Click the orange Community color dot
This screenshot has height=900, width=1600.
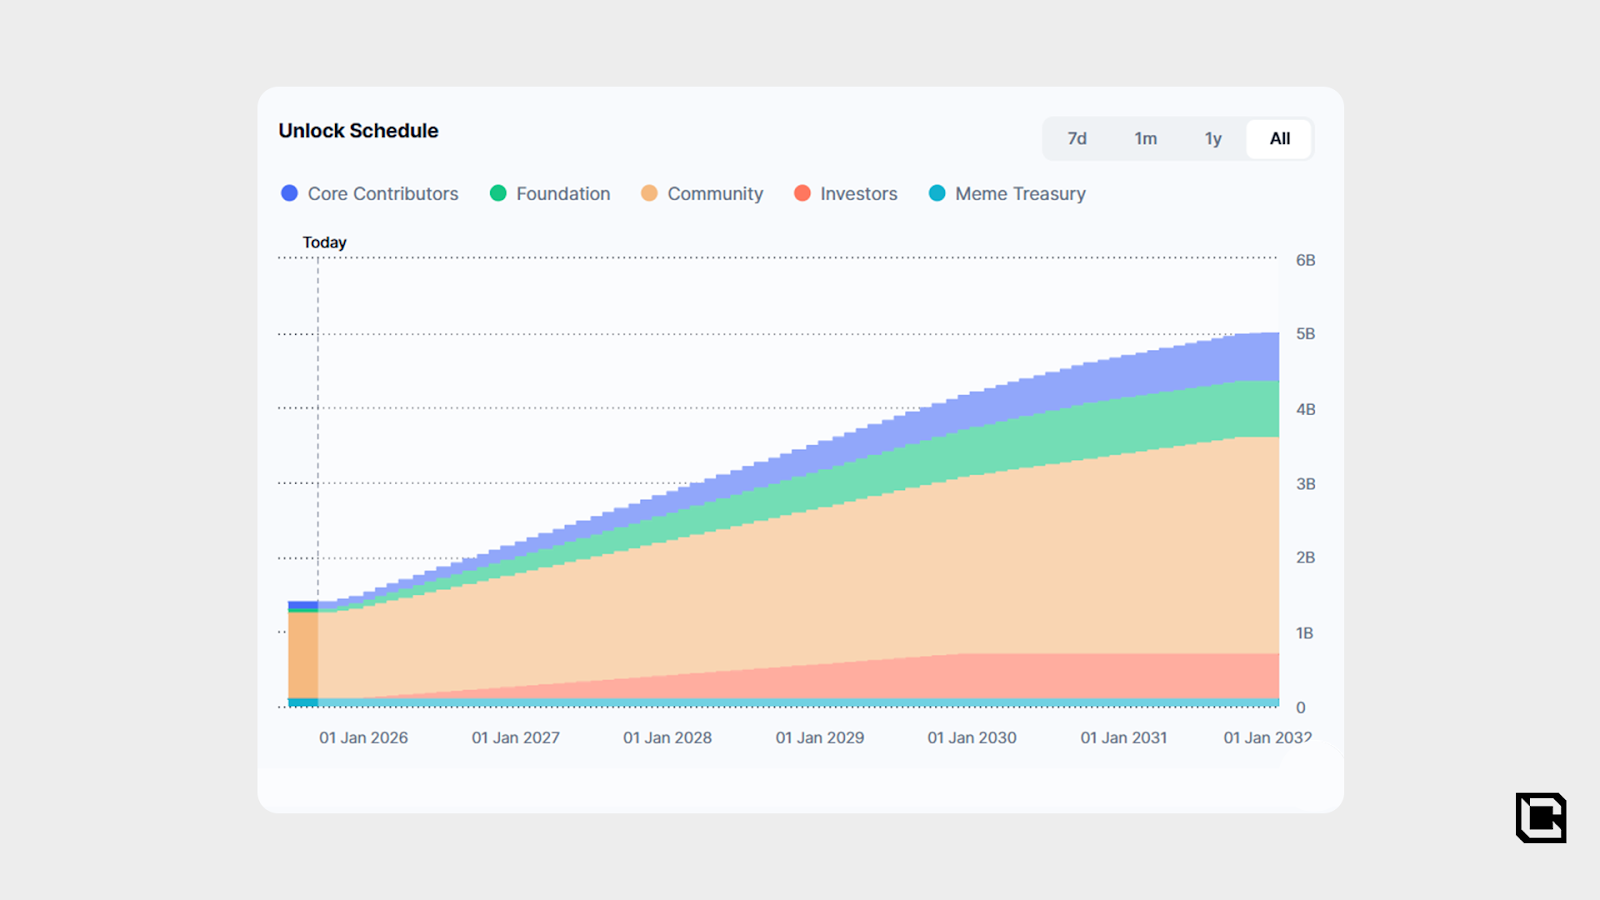pos(649,193)
